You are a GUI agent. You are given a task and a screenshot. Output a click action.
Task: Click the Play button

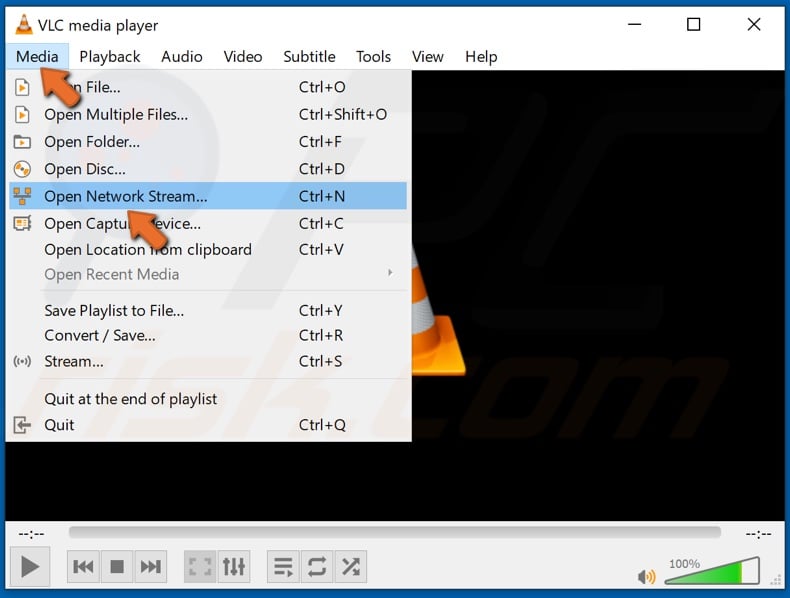click(30, 567)
